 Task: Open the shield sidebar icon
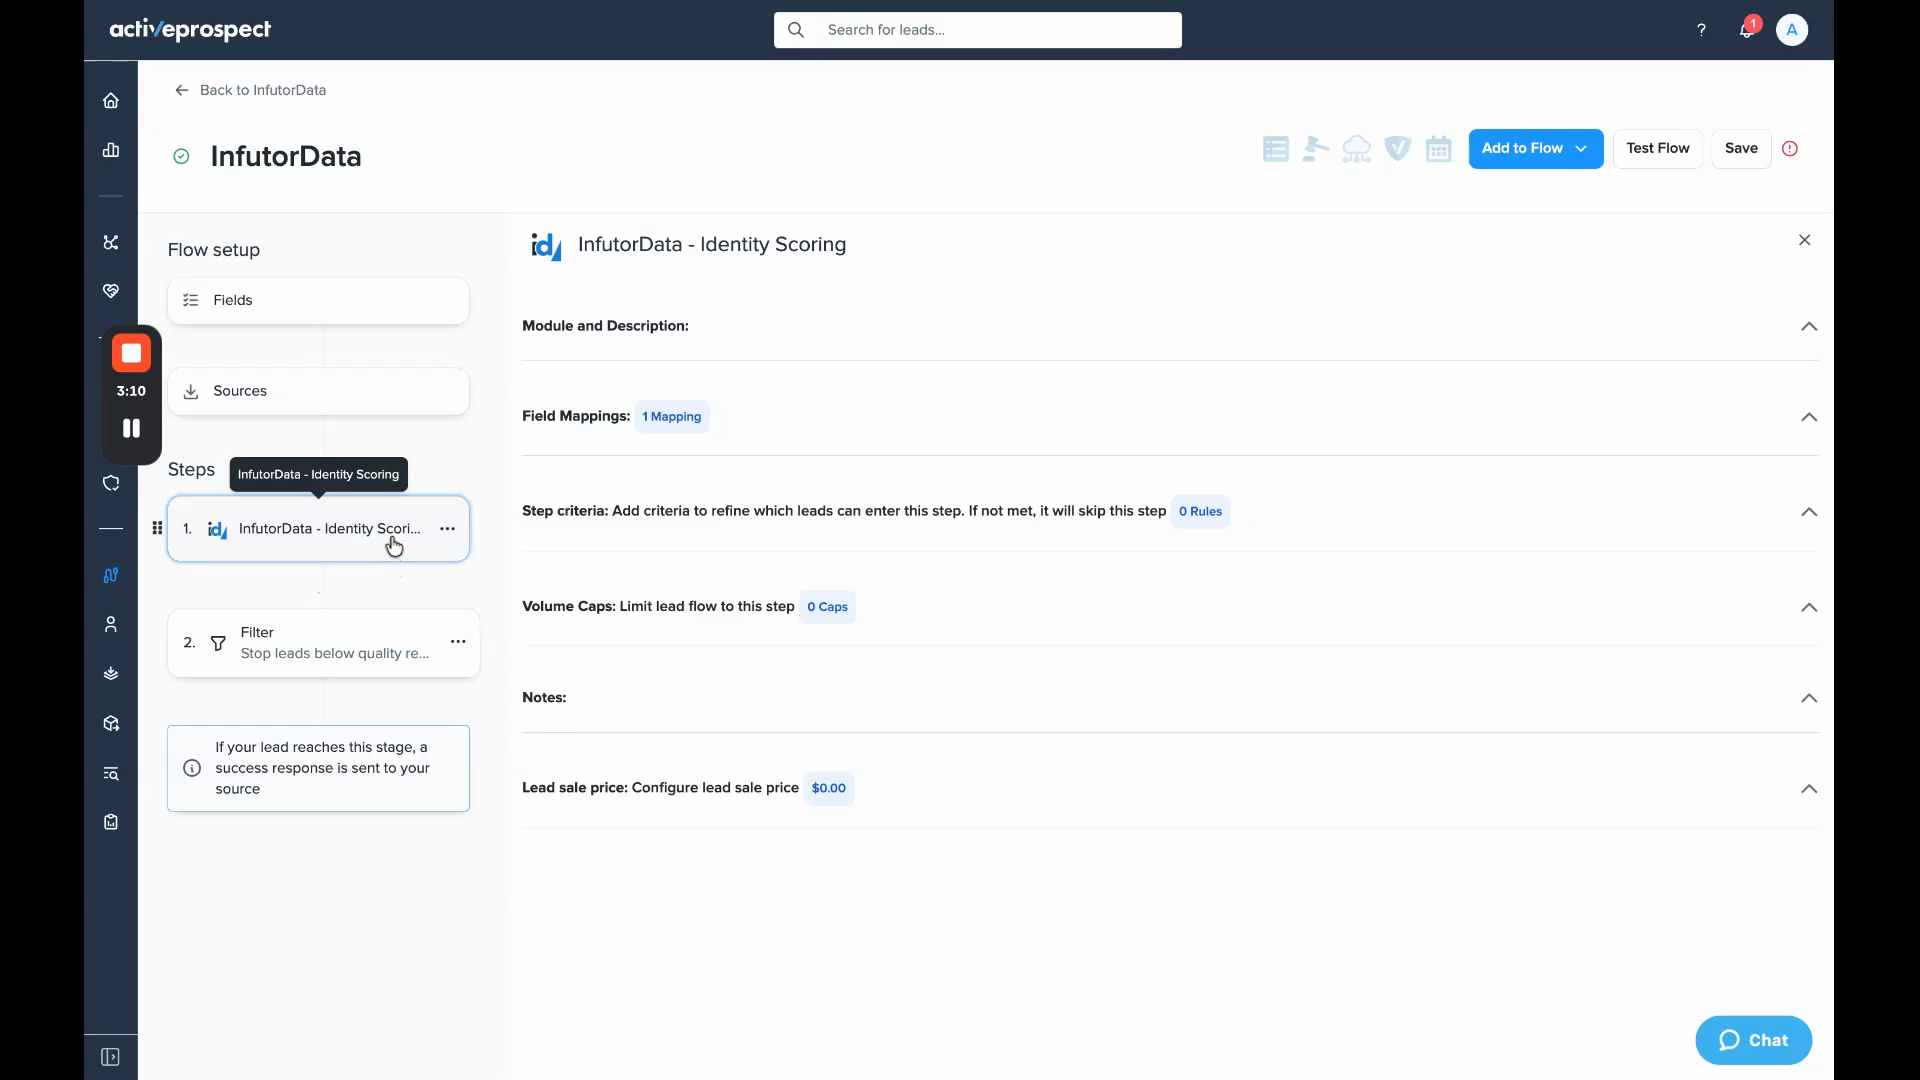coord(111,483)
